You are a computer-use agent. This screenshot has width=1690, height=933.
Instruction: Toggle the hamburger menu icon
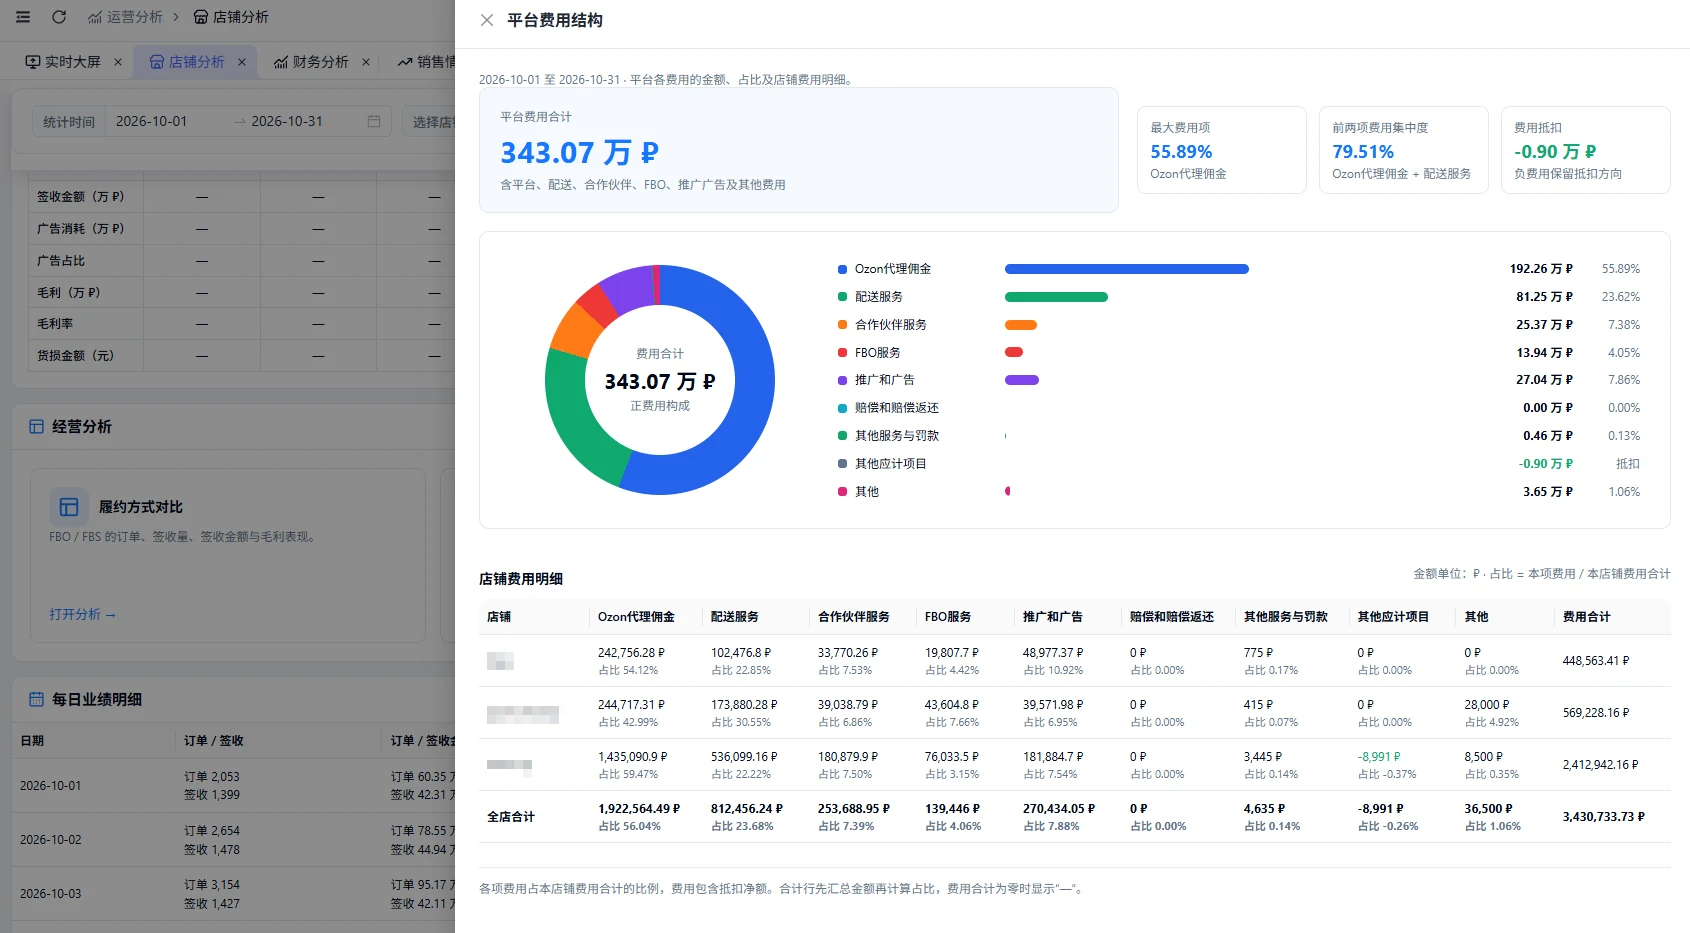tap(23, 17)
